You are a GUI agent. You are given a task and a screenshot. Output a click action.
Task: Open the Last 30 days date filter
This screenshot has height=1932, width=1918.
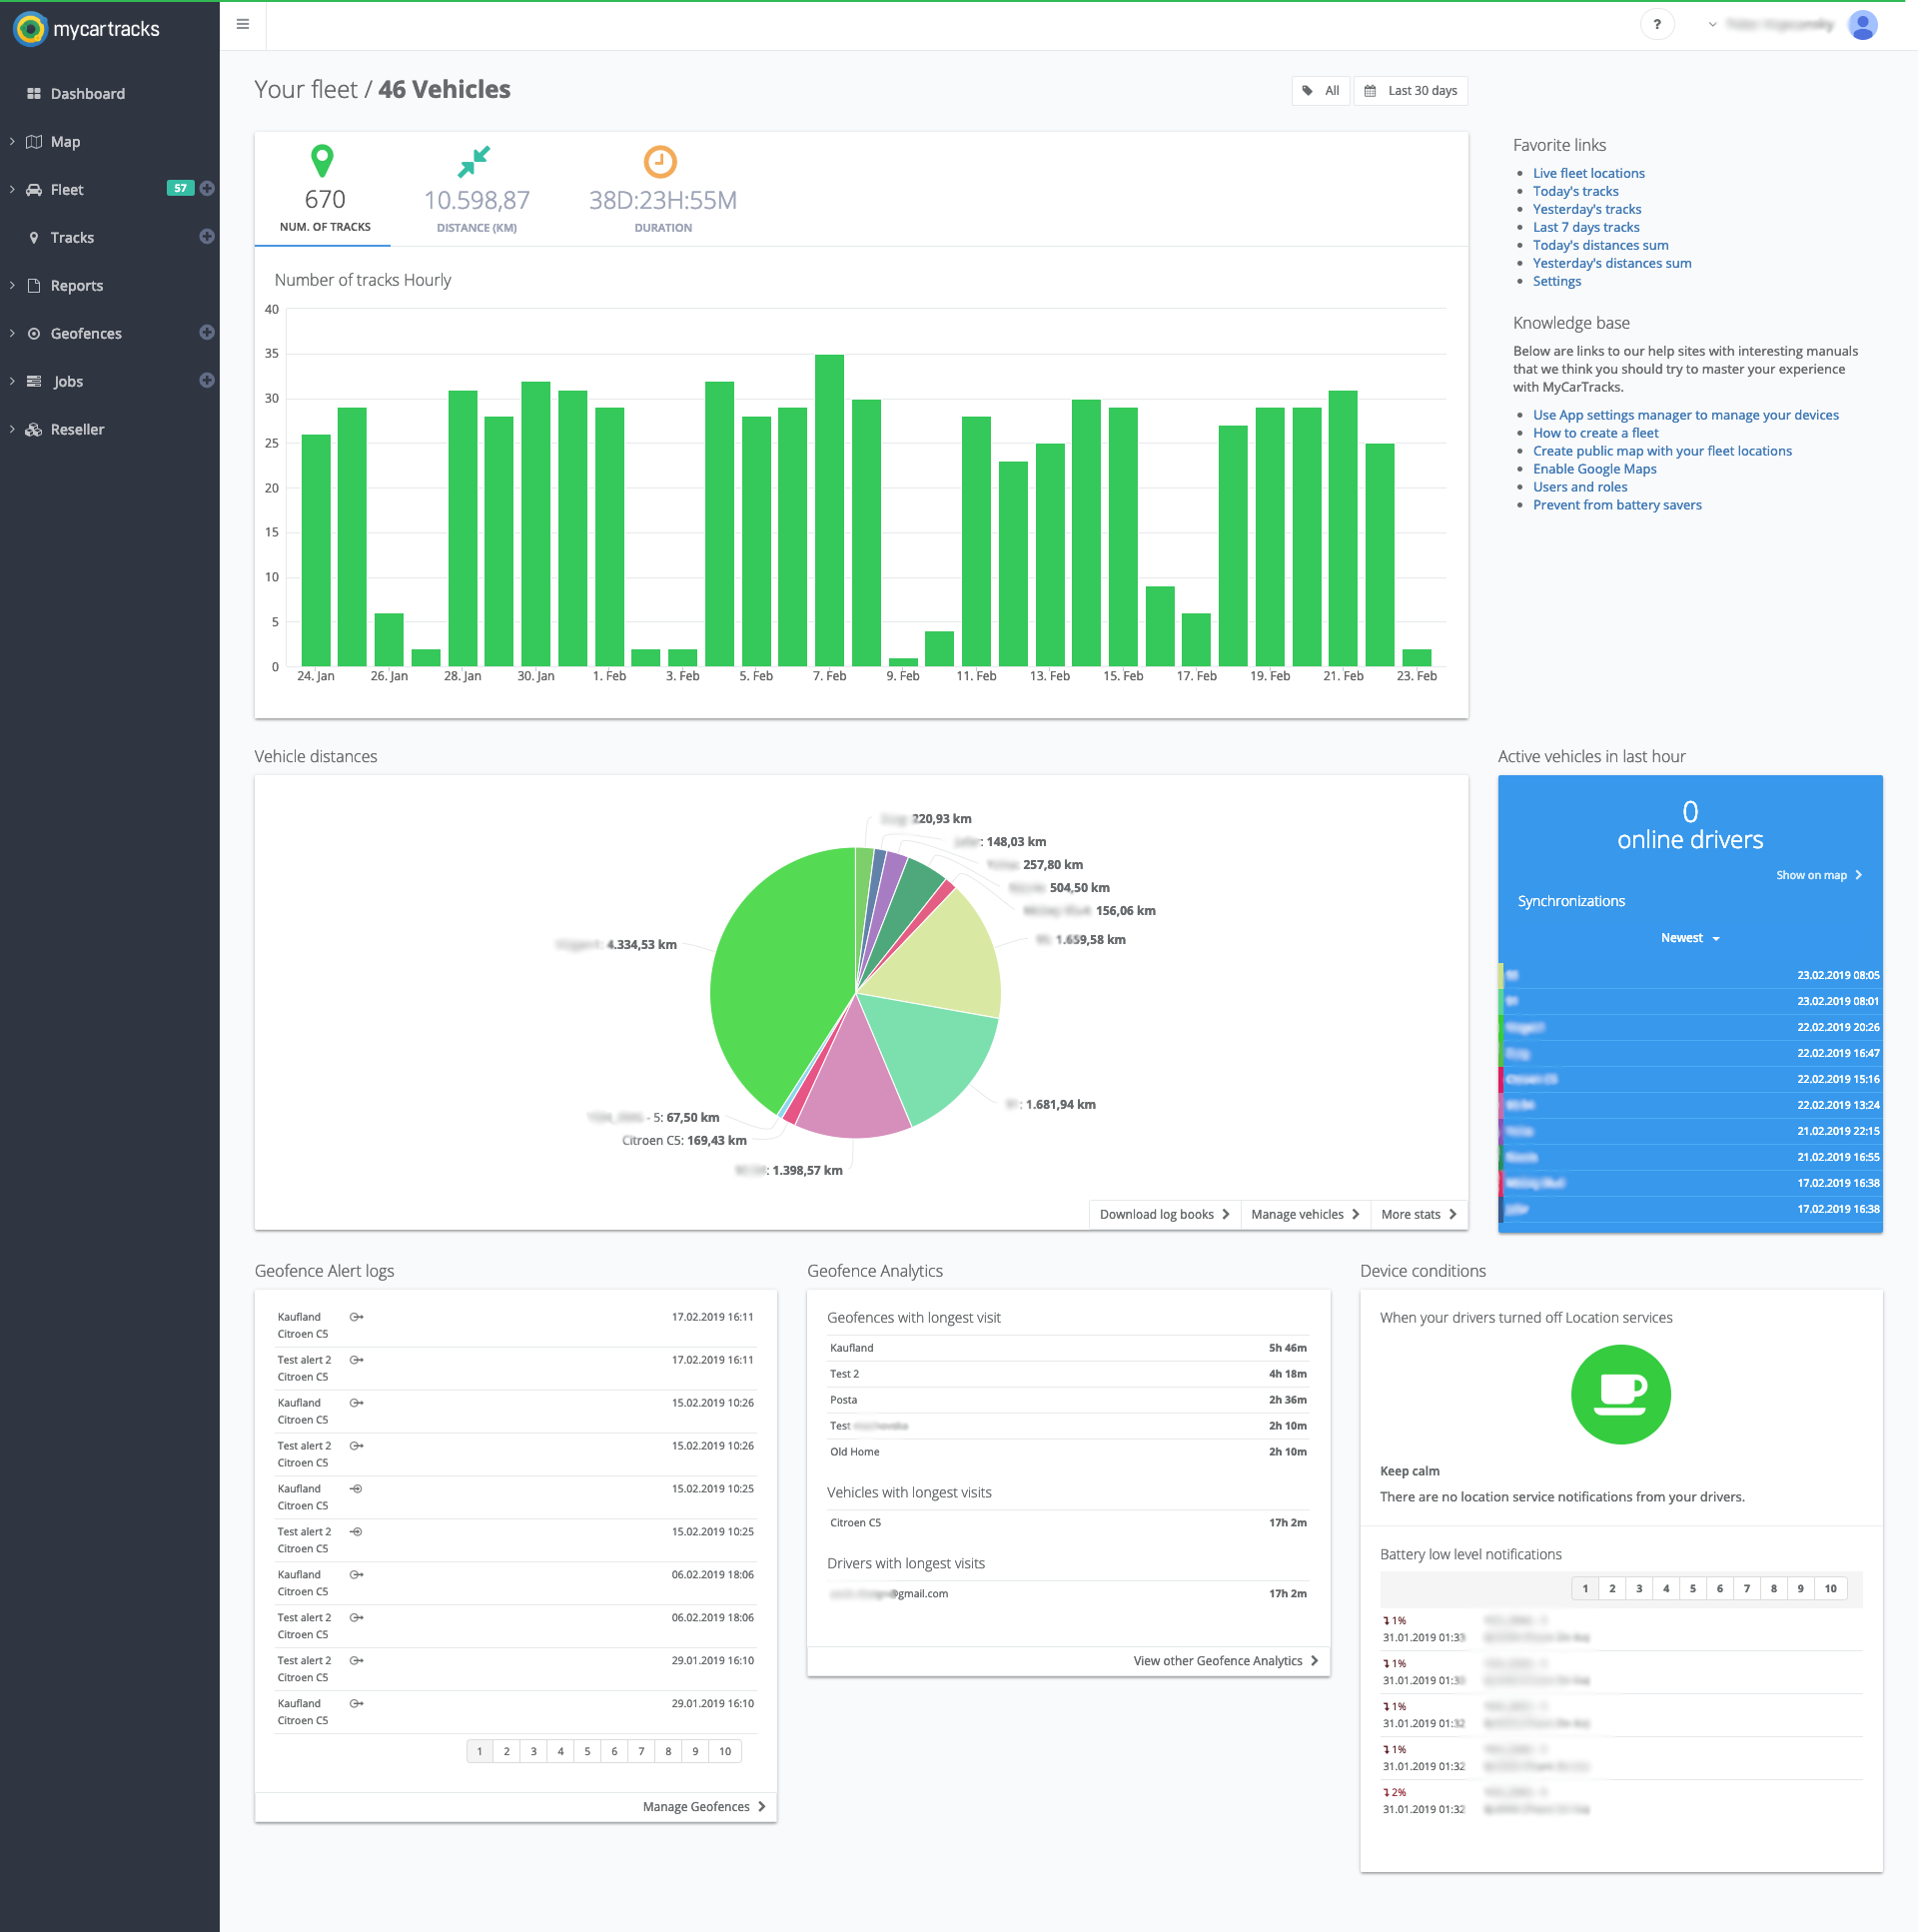pyautogui.click(x=1410, y=91)
